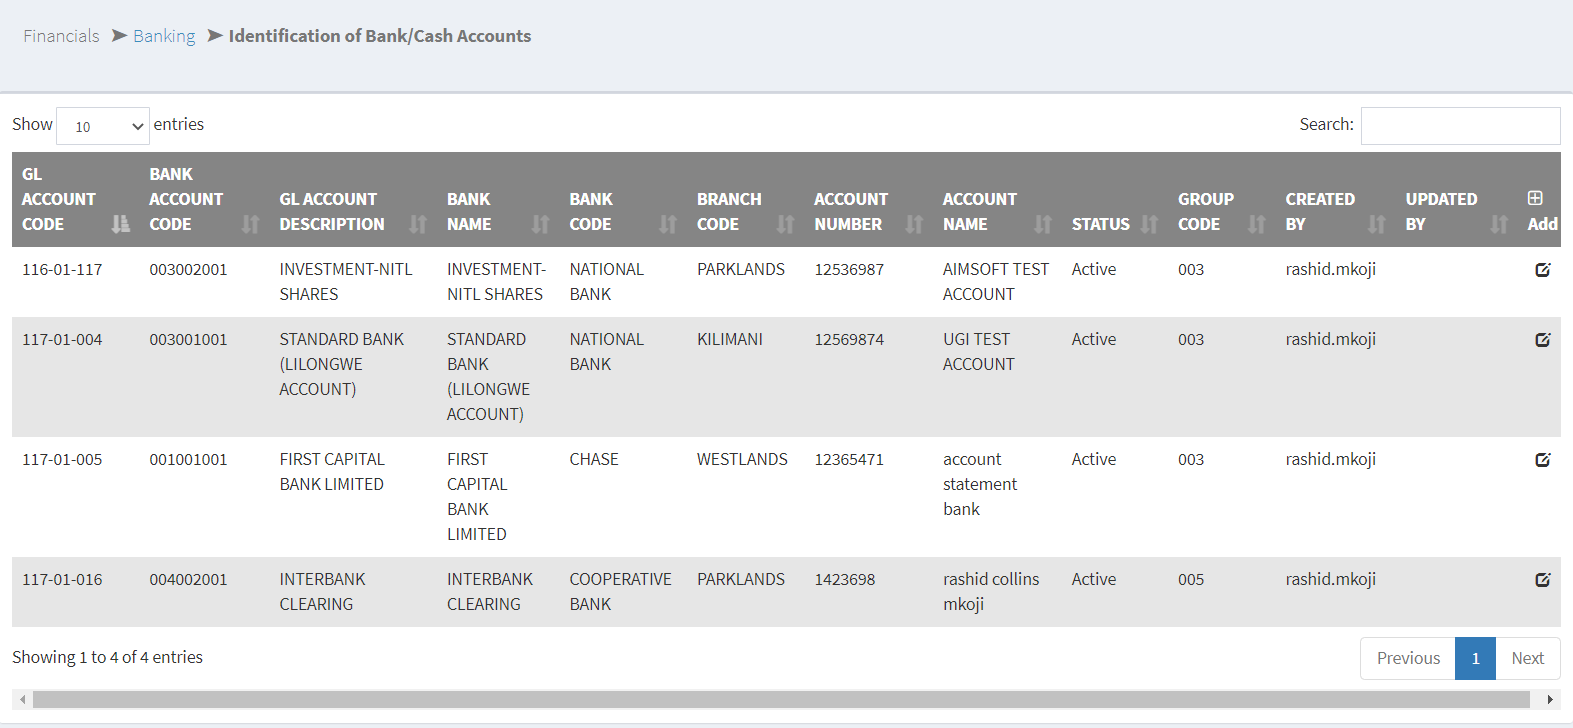
Task: Edit the AIMSOFT TEST ACCOUNT row
Action: click(x=1542, y=270)
